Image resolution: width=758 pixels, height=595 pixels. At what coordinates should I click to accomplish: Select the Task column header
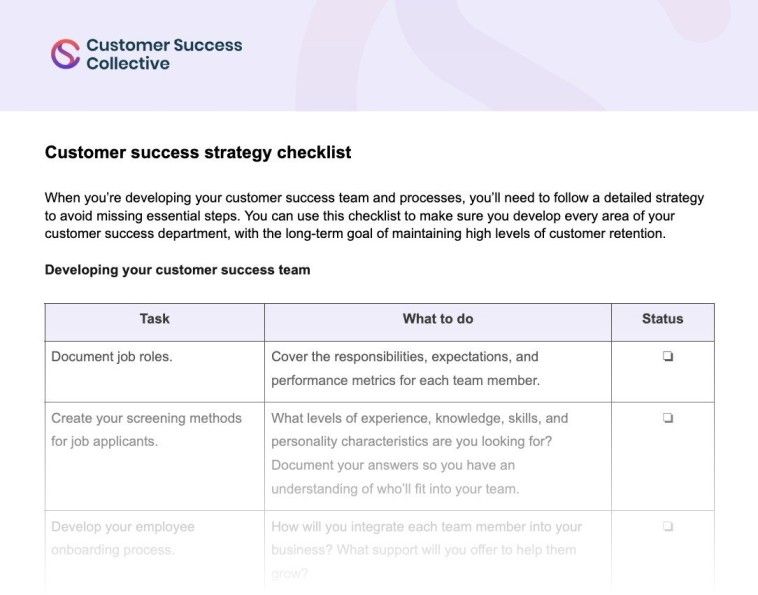click(x=154, y=319)
